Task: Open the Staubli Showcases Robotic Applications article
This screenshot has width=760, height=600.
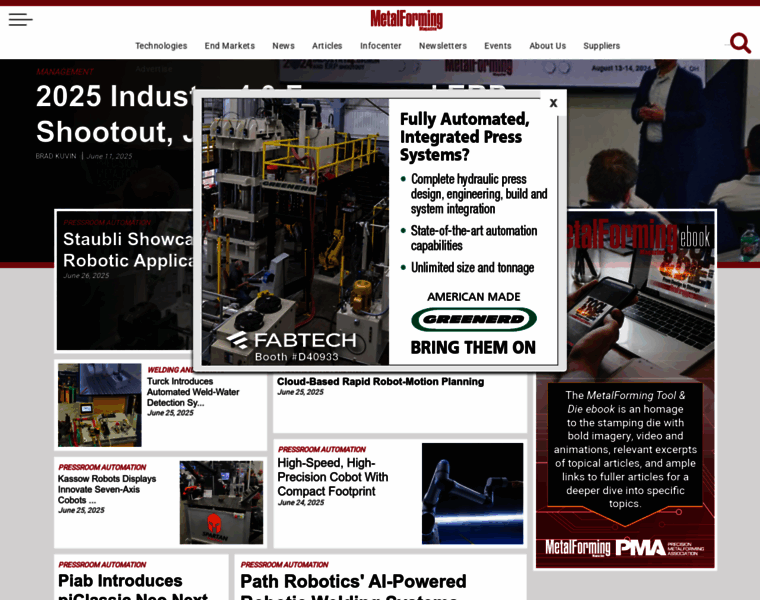Action: [x=128, y=250]
